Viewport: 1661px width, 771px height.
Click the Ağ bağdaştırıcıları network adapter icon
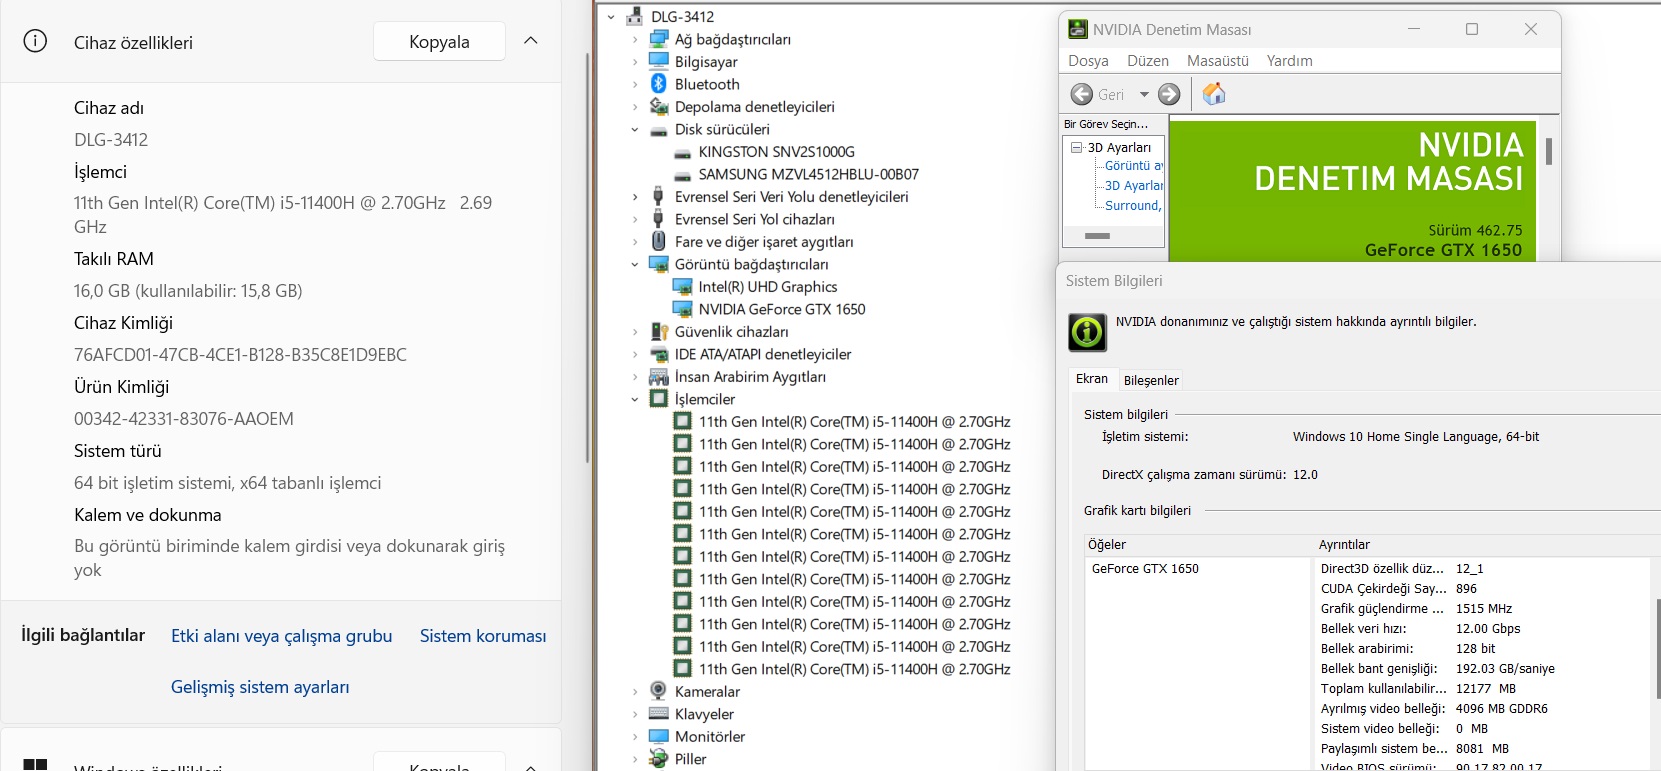pos(659,39)
